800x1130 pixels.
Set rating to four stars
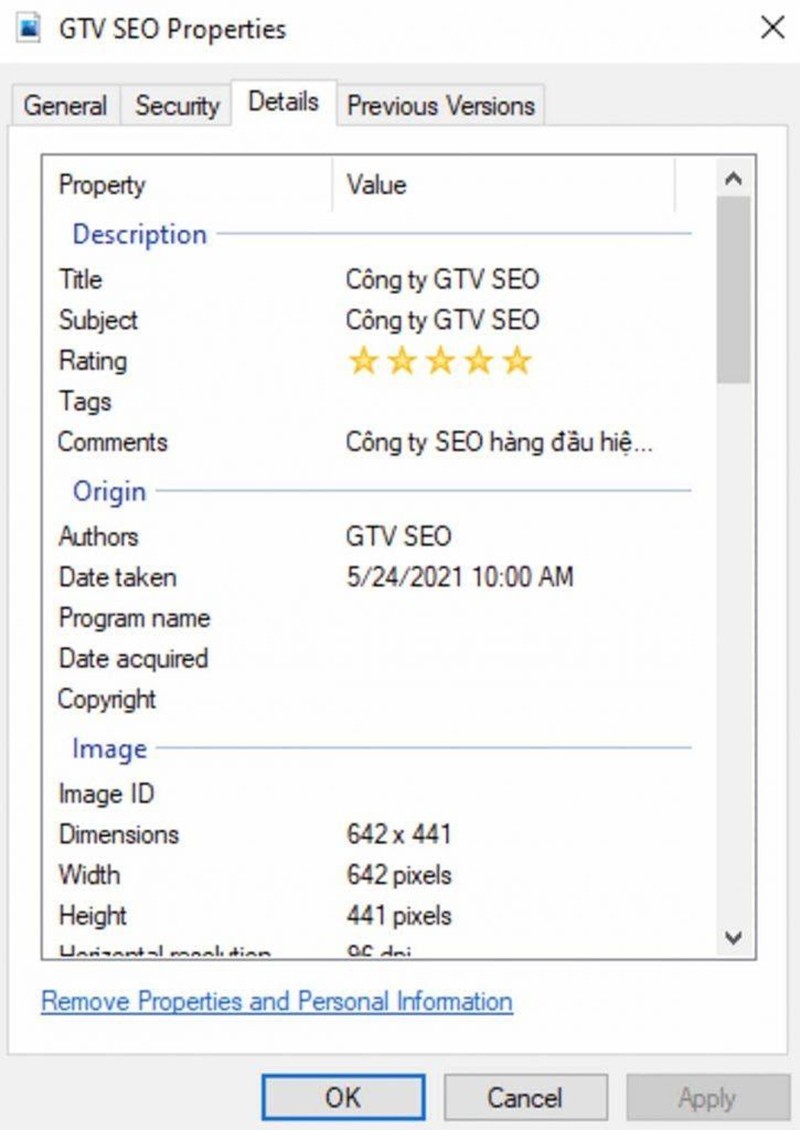479,360
